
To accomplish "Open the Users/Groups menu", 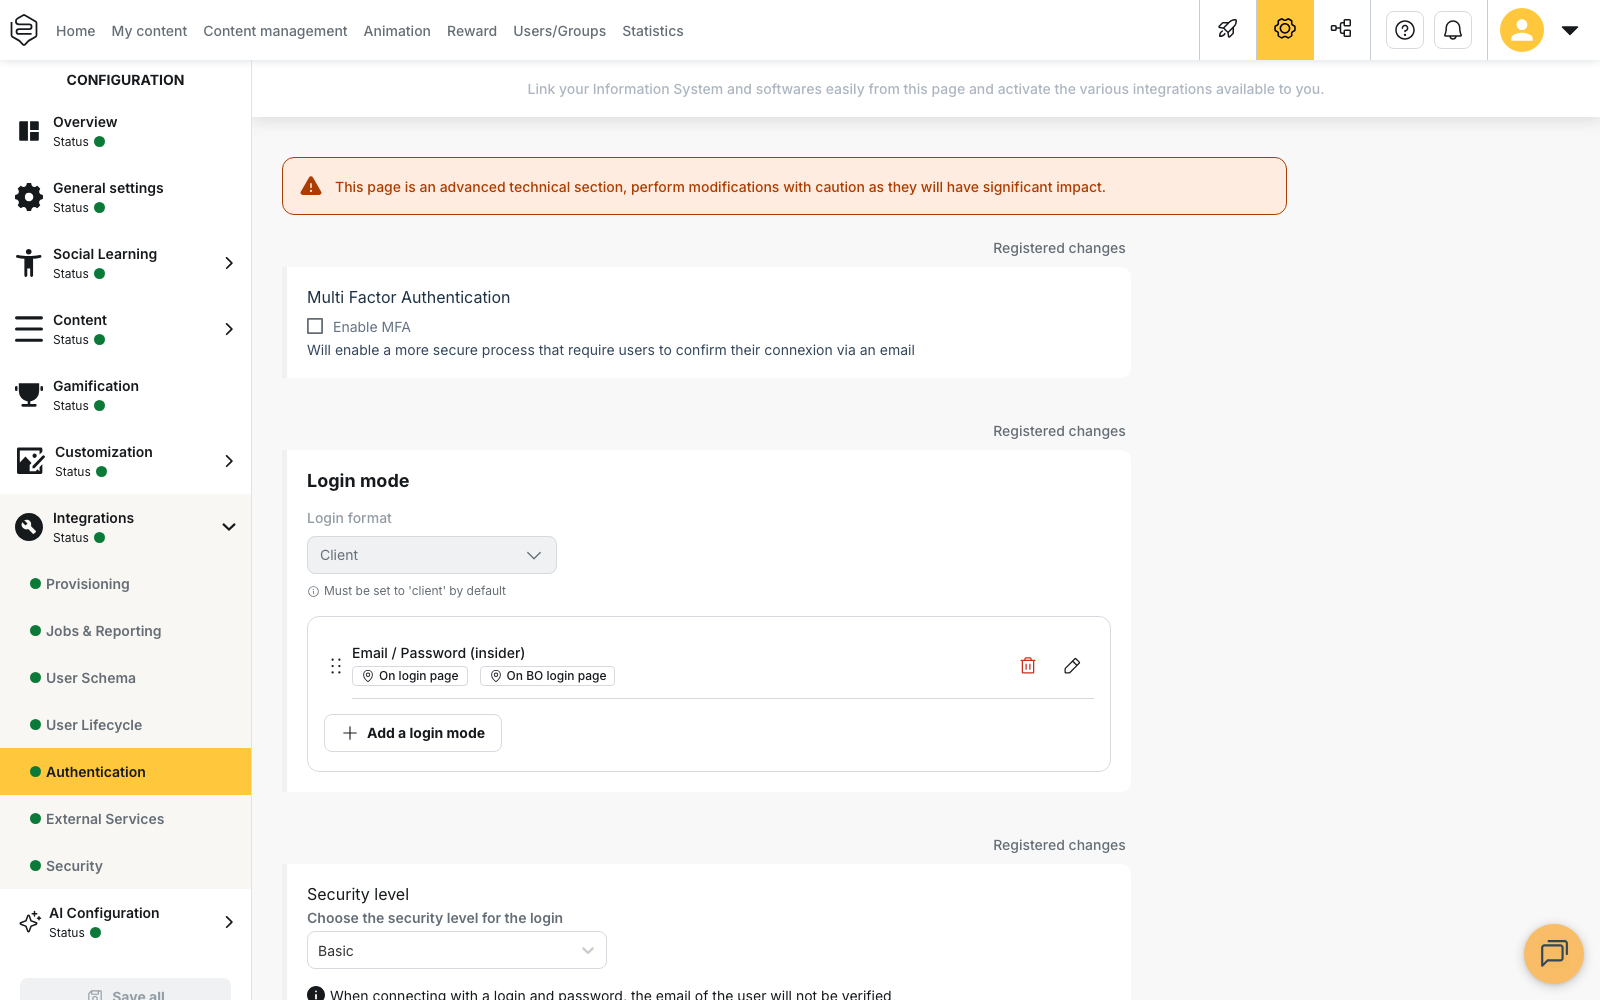I will pos(559,31).
